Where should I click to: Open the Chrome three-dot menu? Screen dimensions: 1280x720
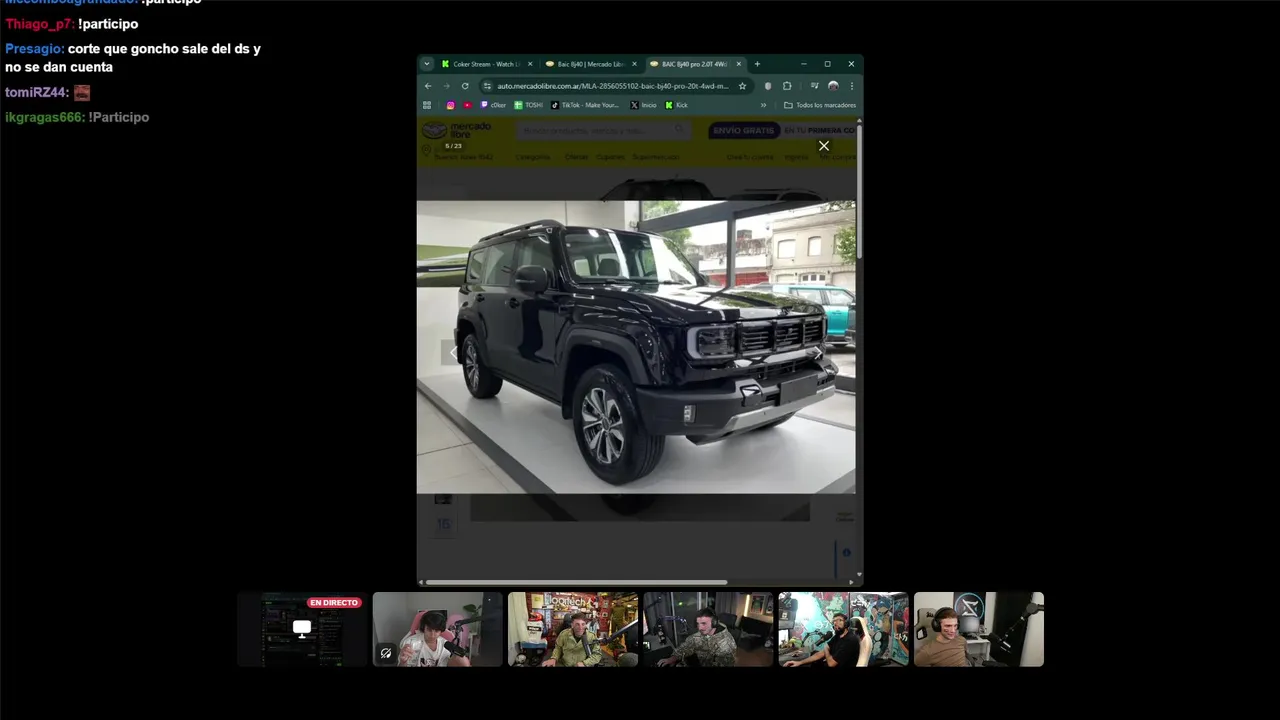(852, 86)
